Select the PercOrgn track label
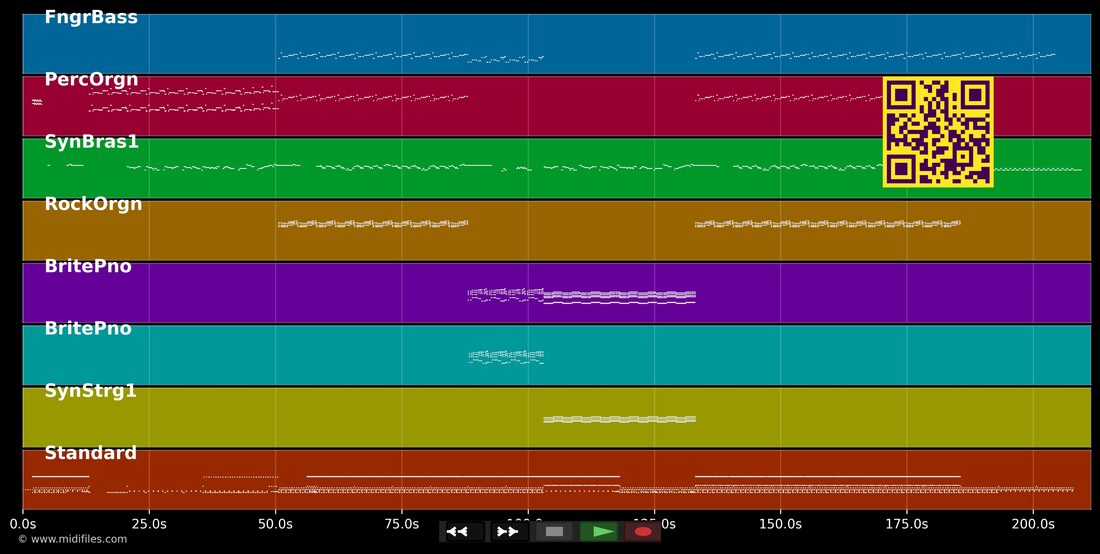 [91, 80]
